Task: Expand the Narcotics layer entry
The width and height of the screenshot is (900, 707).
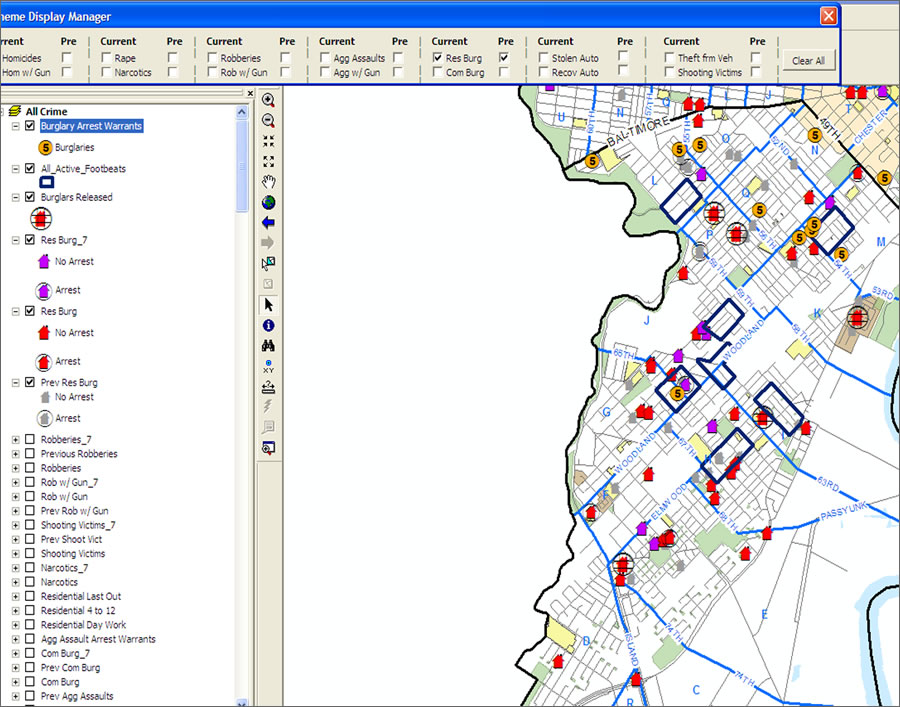Action: (16, 583)
